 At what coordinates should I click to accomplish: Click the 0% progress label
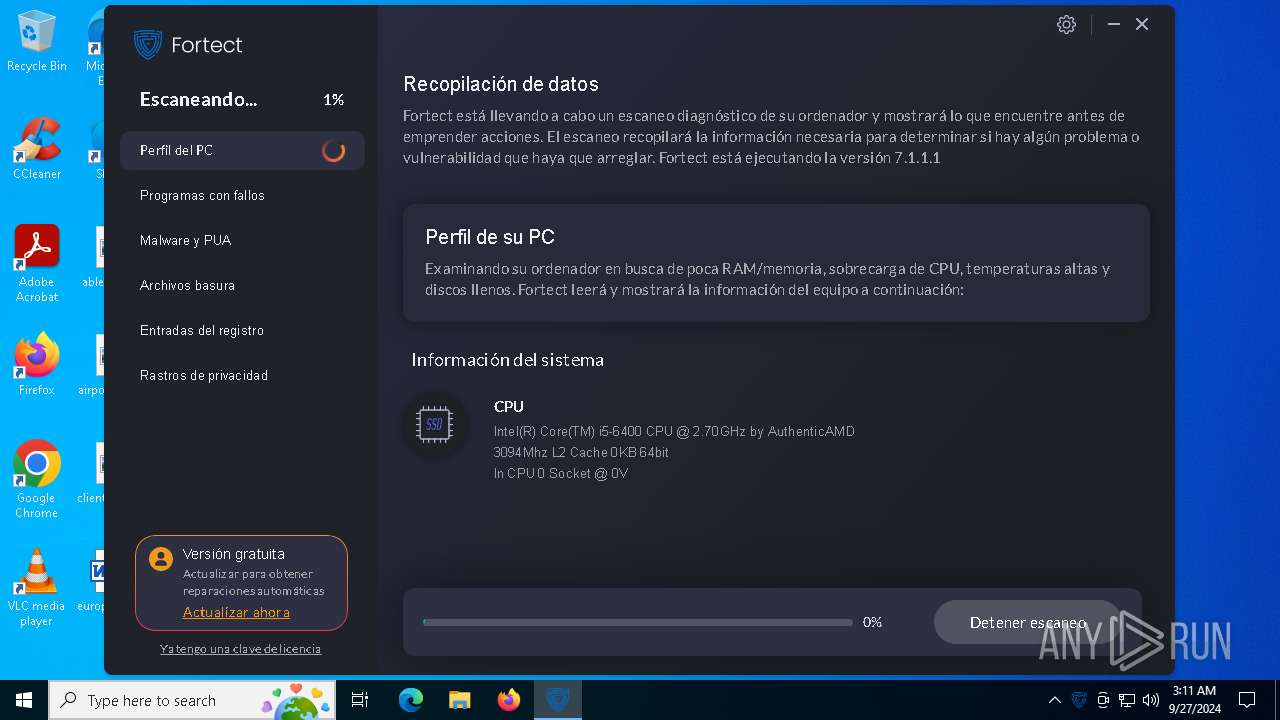(x=872, y=622)
